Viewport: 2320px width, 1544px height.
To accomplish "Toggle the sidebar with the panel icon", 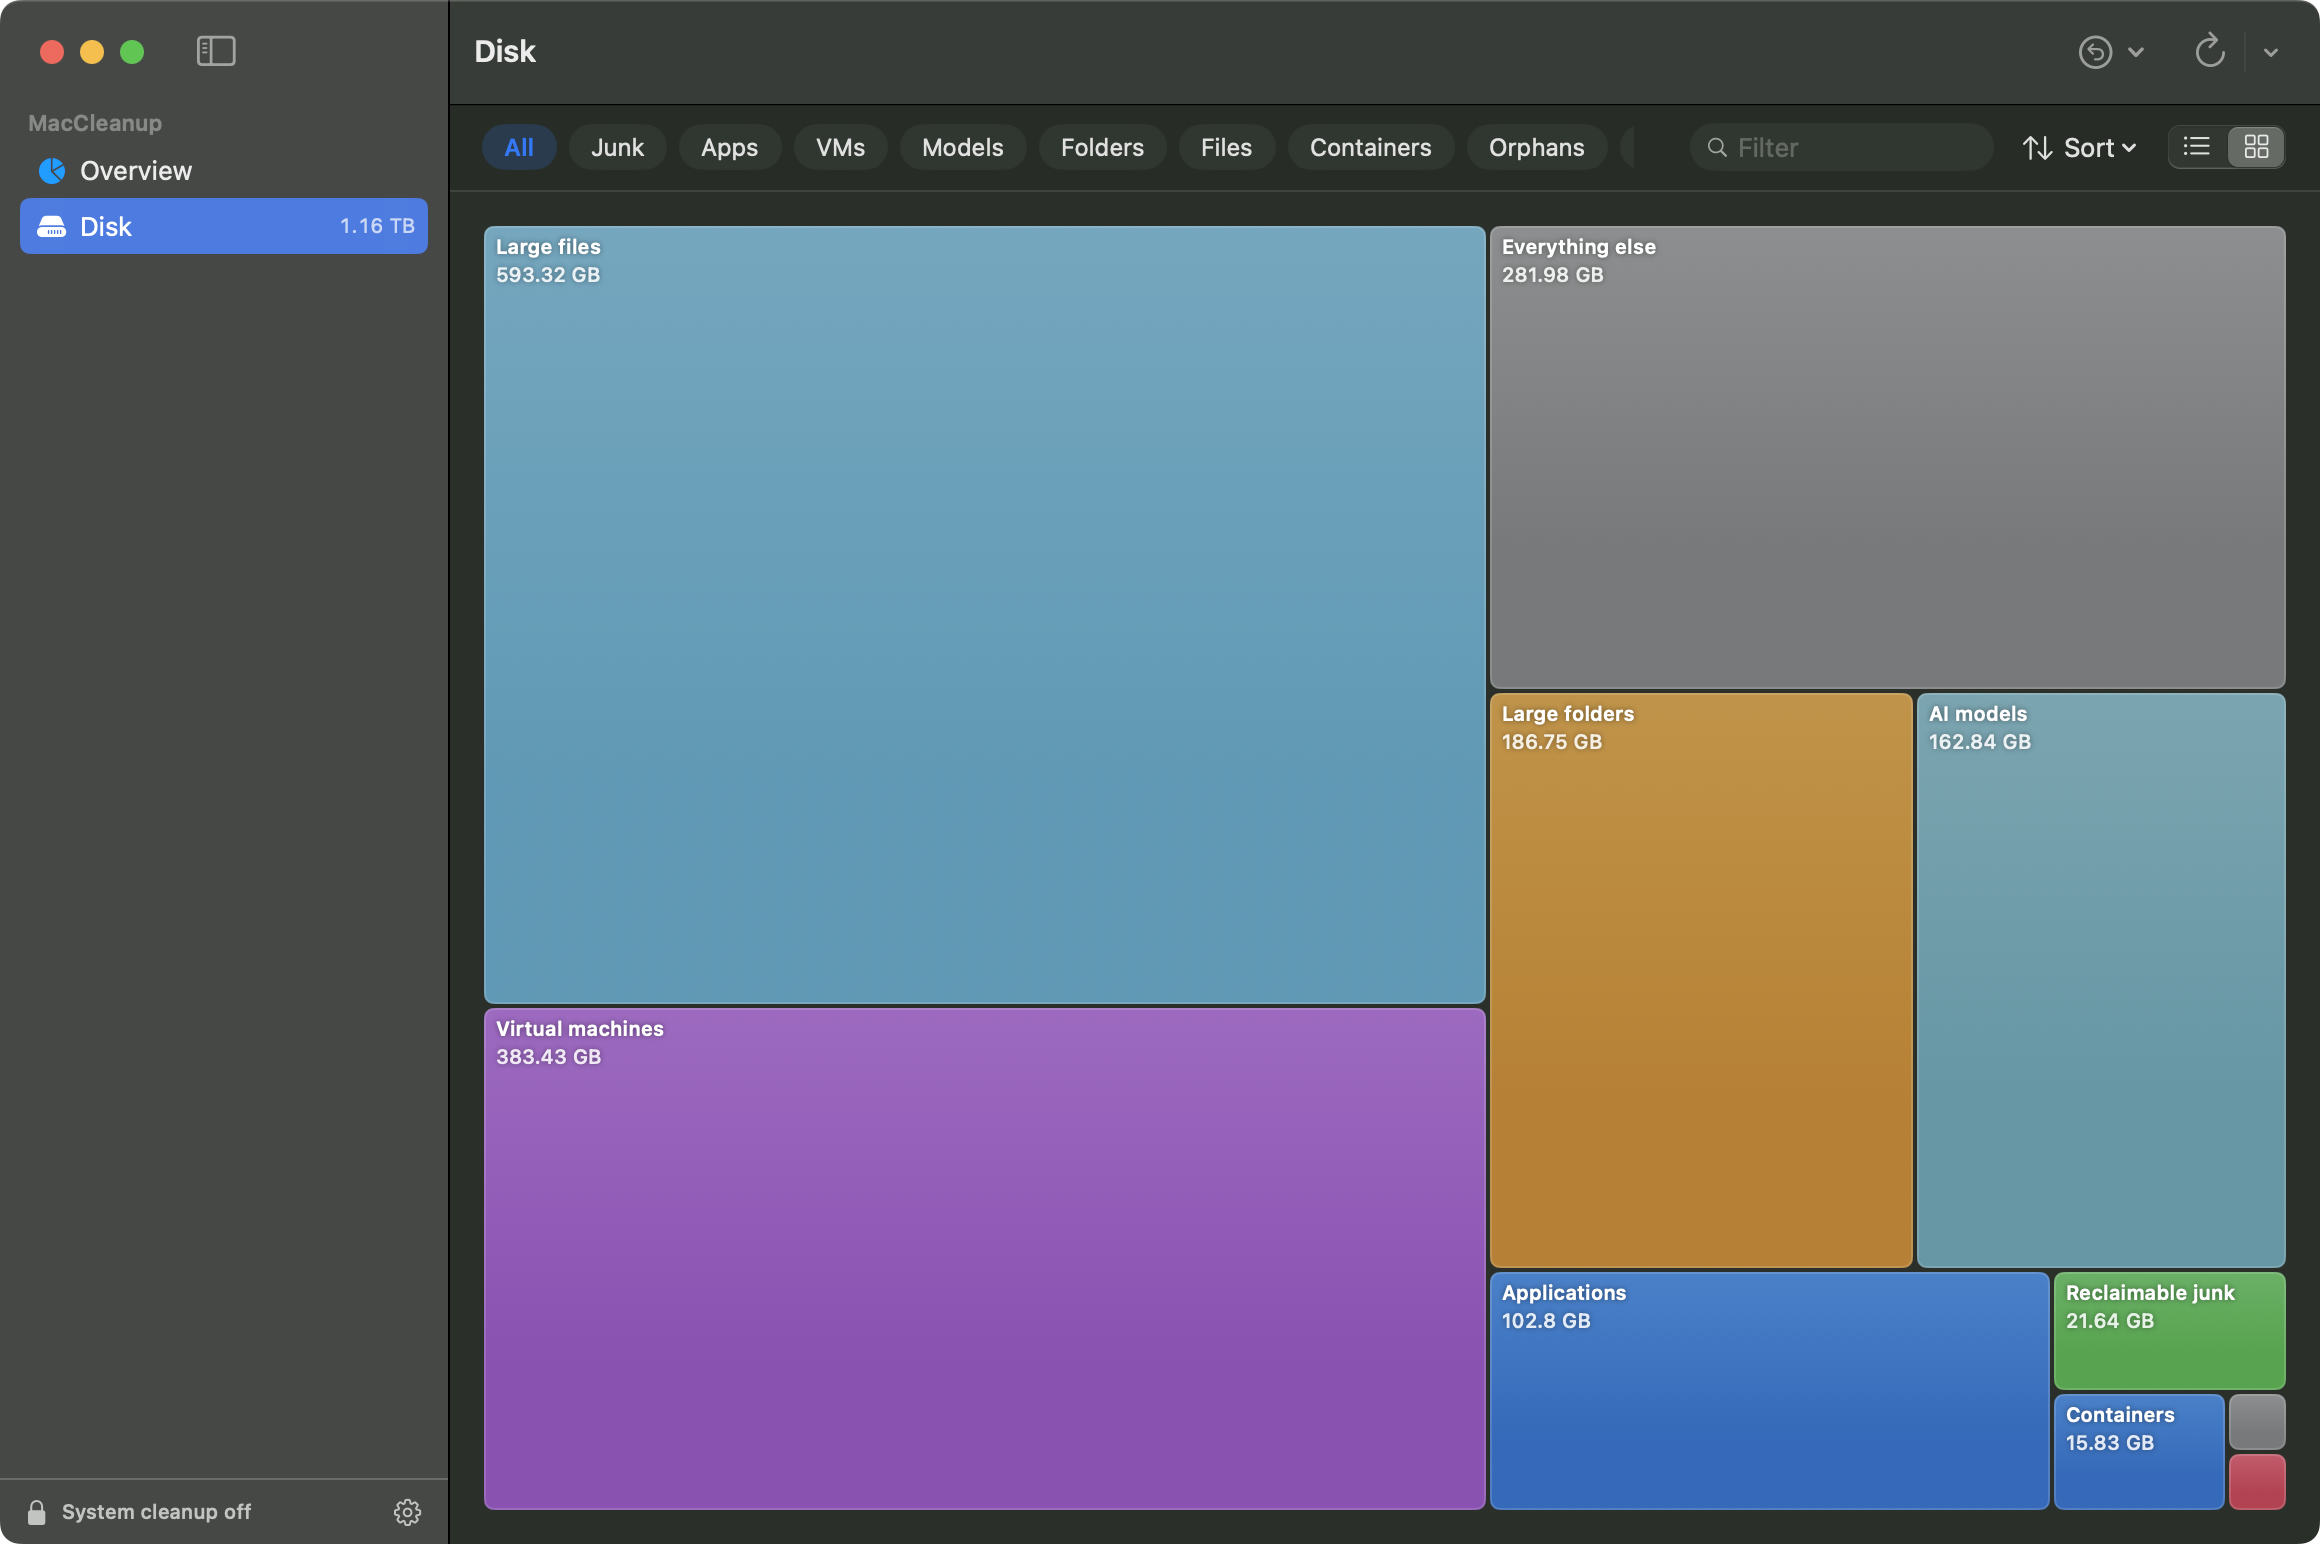I will tap(216, 51).
